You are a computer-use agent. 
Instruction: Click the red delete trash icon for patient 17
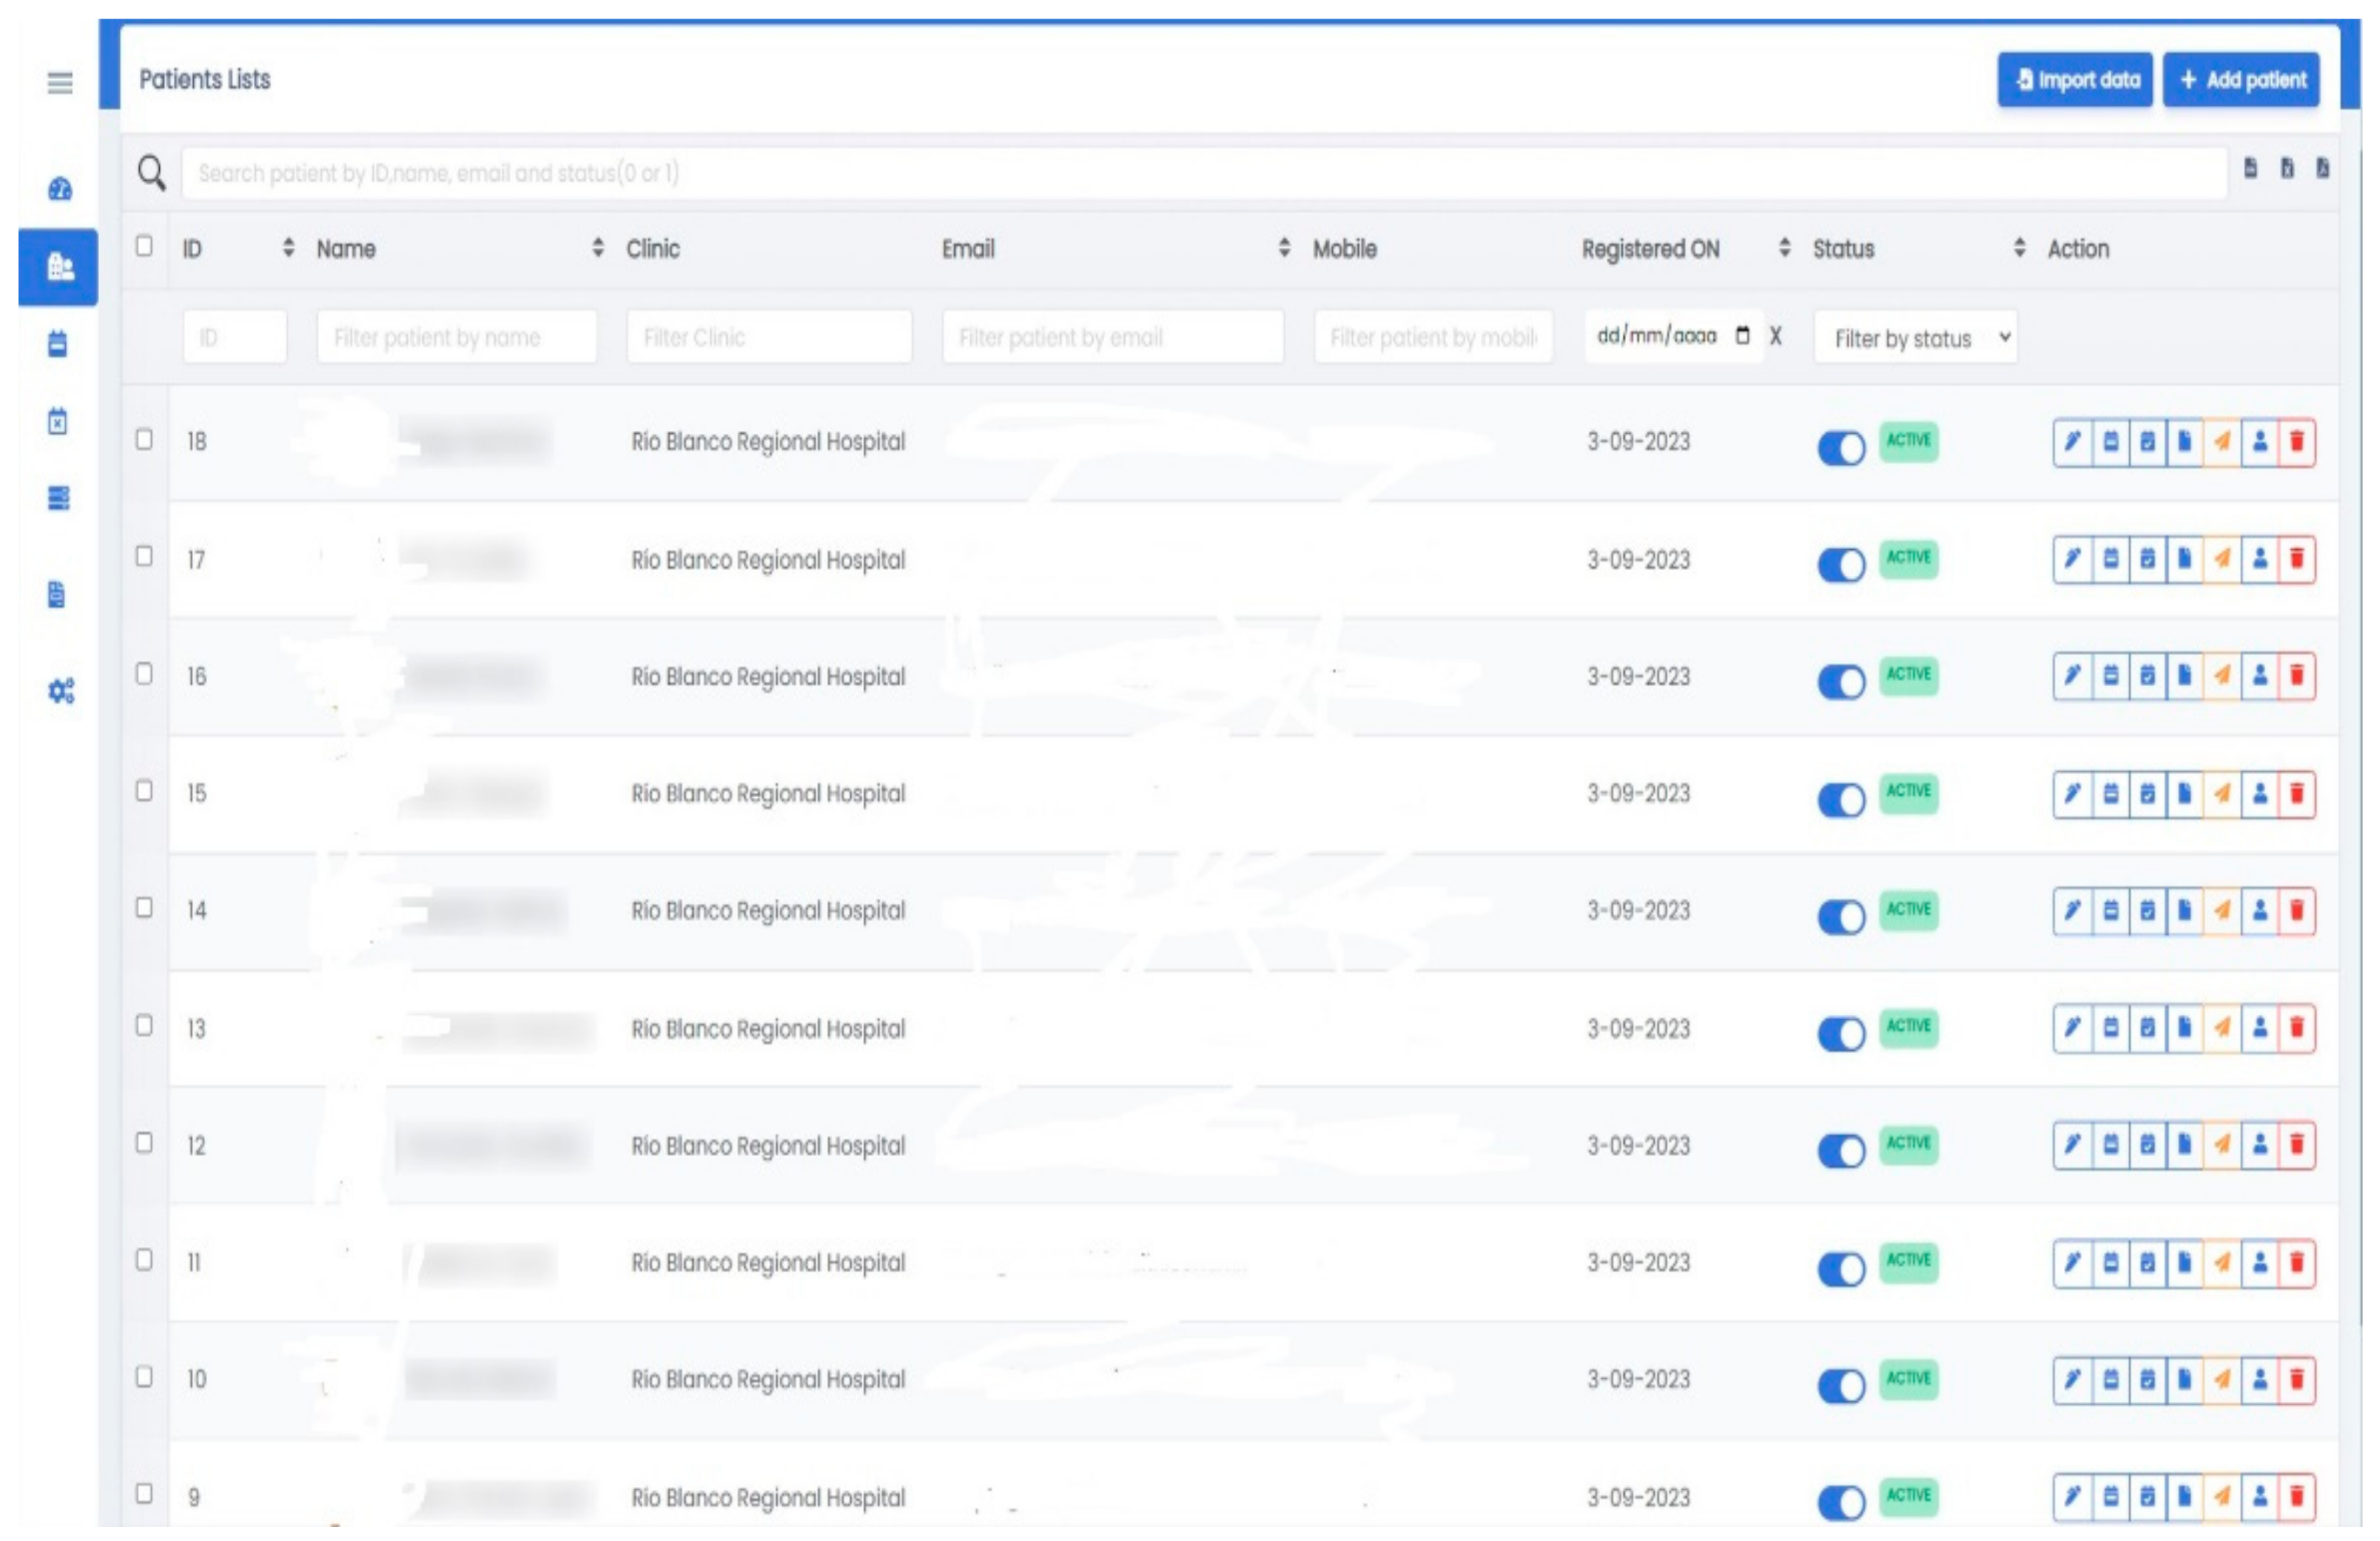pyautogui.click(x=2297, y=558)
